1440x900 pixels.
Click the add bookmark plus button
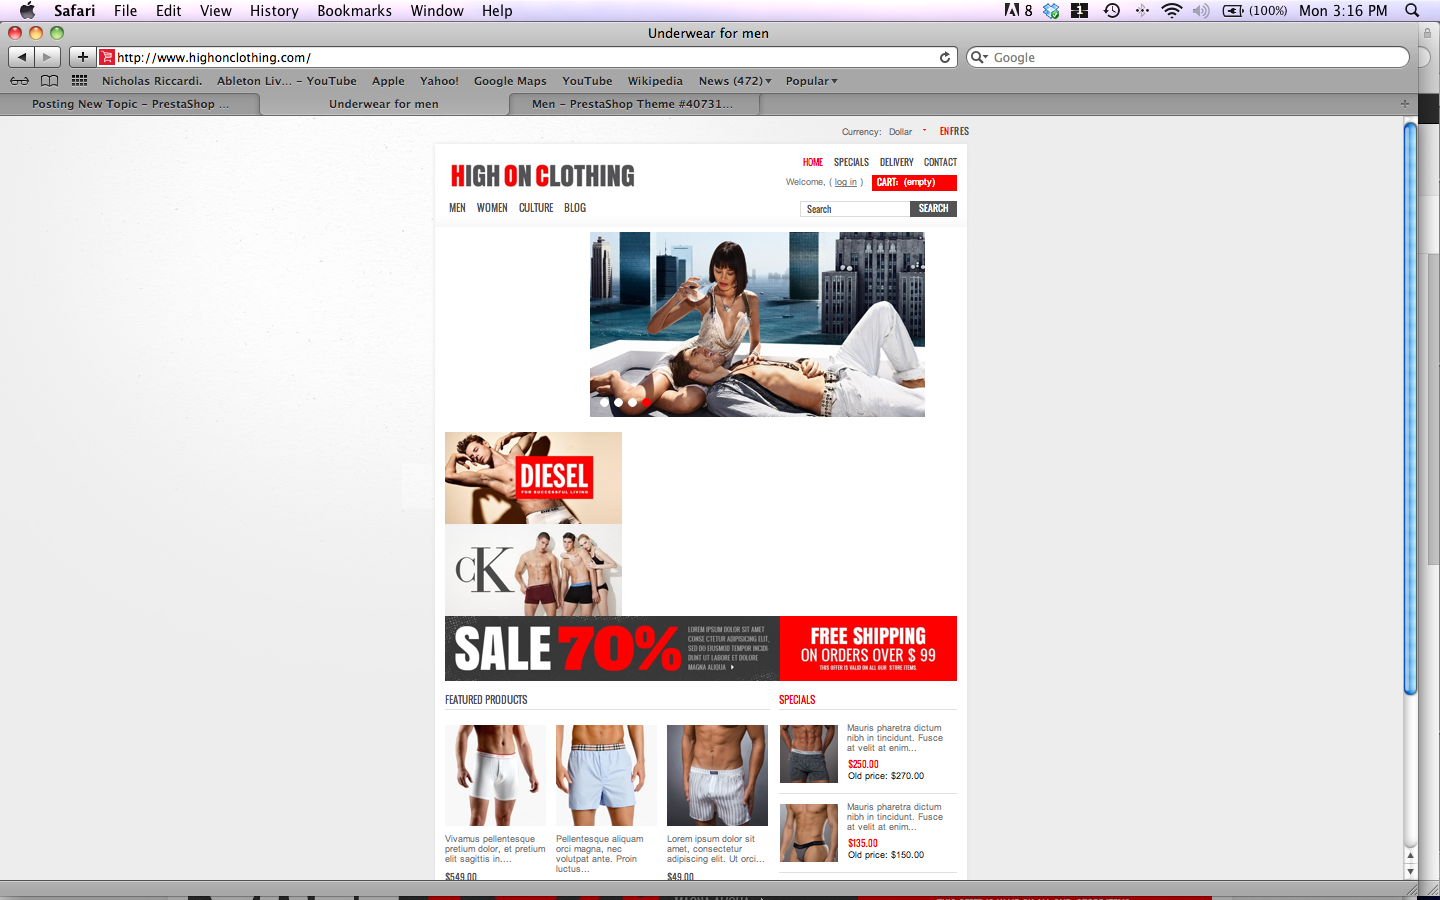tap(83, 57)
